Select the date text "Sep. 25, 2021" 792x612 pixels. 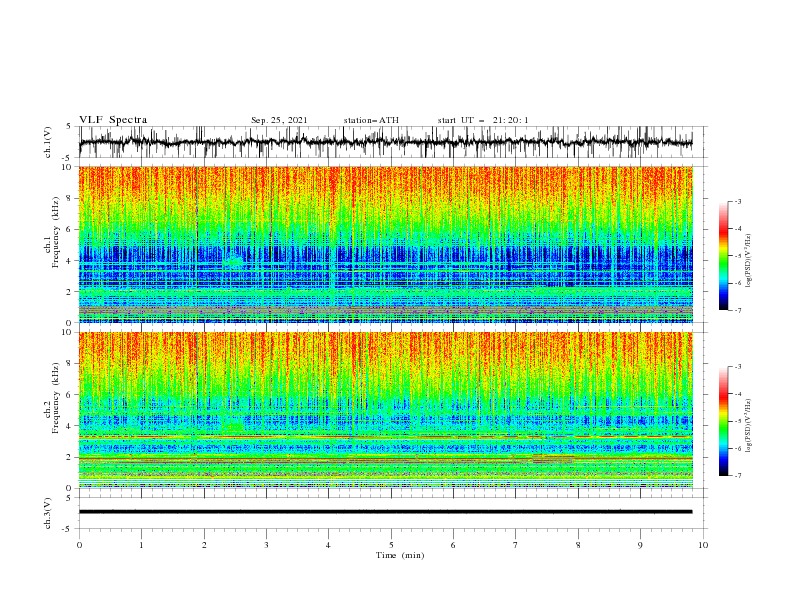tap(279, 120)
